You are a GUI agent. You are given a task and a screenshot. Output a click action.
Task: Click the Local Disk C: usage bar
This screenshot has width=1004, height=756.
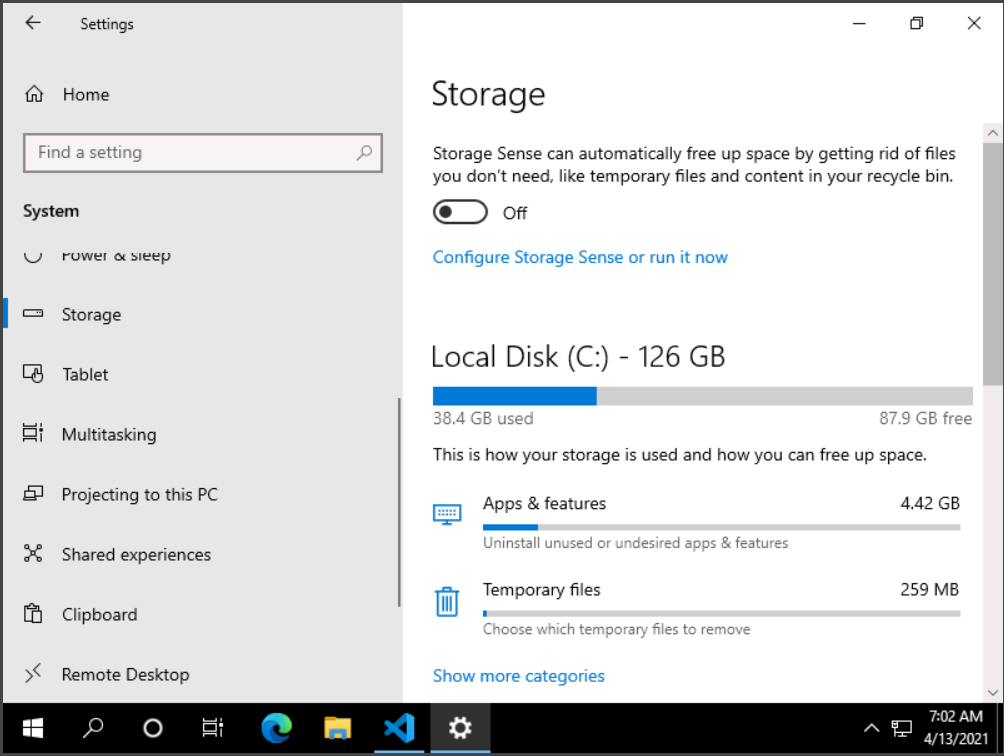point(702,396)
